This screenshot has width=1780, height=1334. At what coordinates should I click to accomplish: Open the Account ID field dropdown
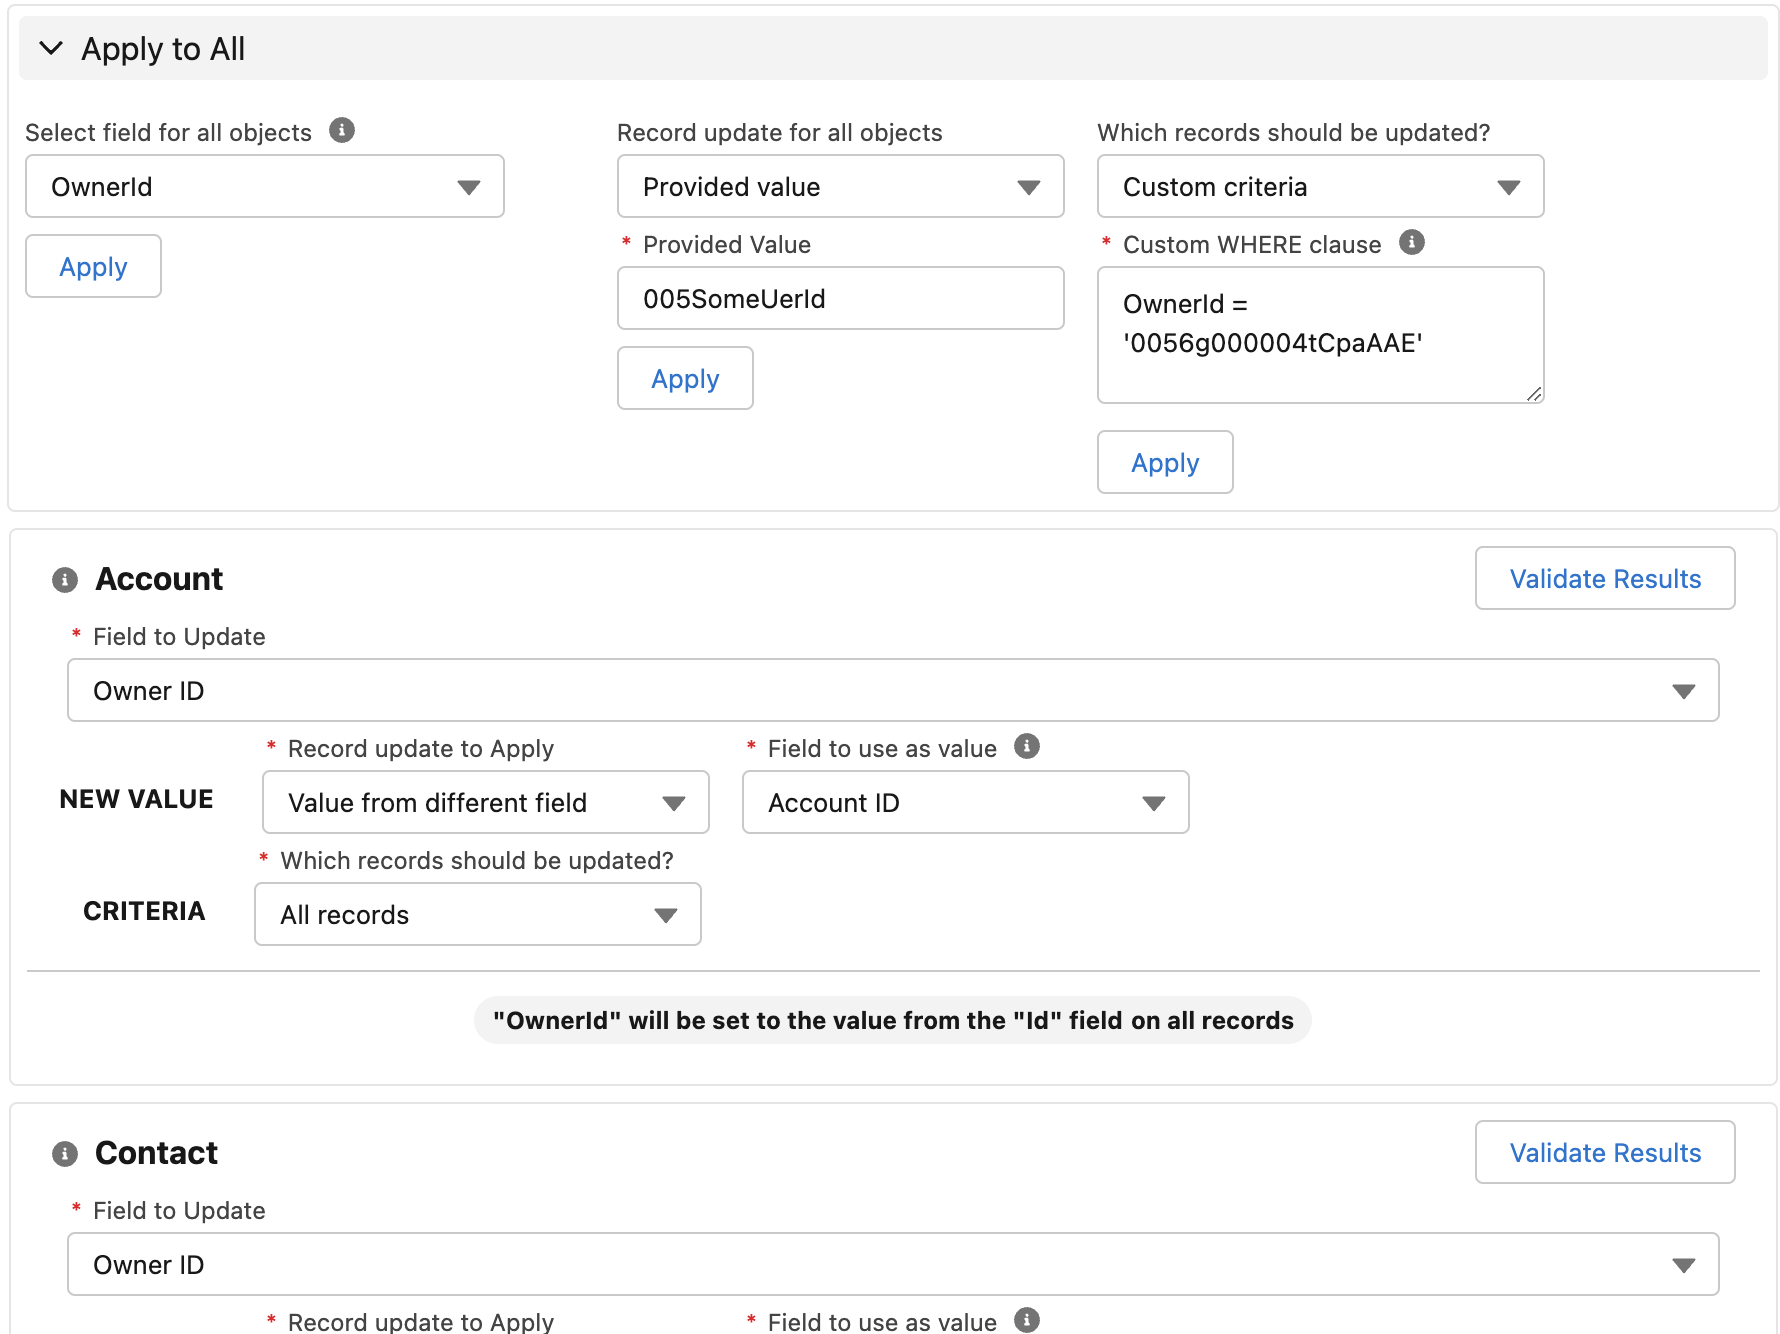click(965, 803)
